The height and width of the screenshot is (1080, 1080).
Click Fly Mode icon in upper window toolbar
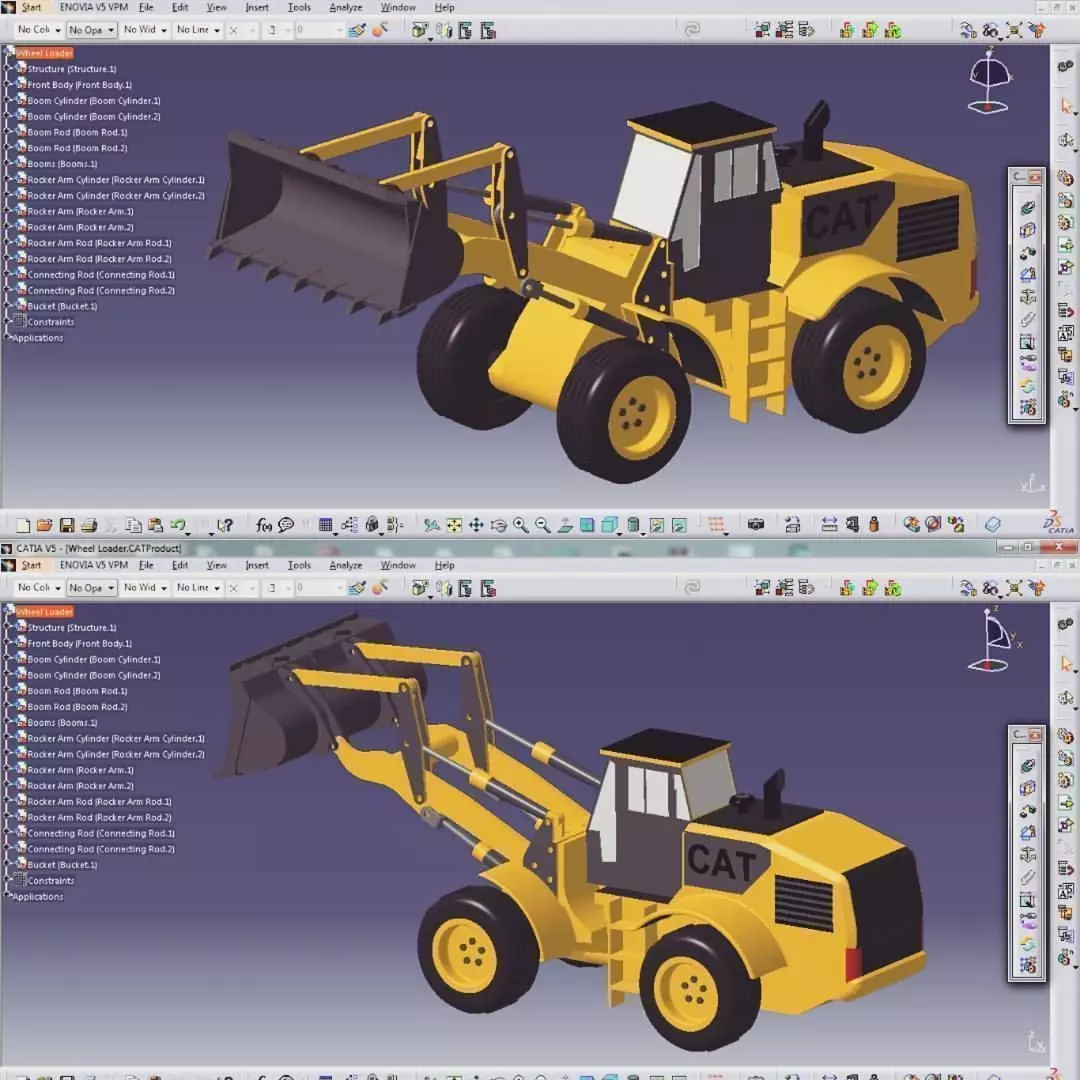coord(432,526)
